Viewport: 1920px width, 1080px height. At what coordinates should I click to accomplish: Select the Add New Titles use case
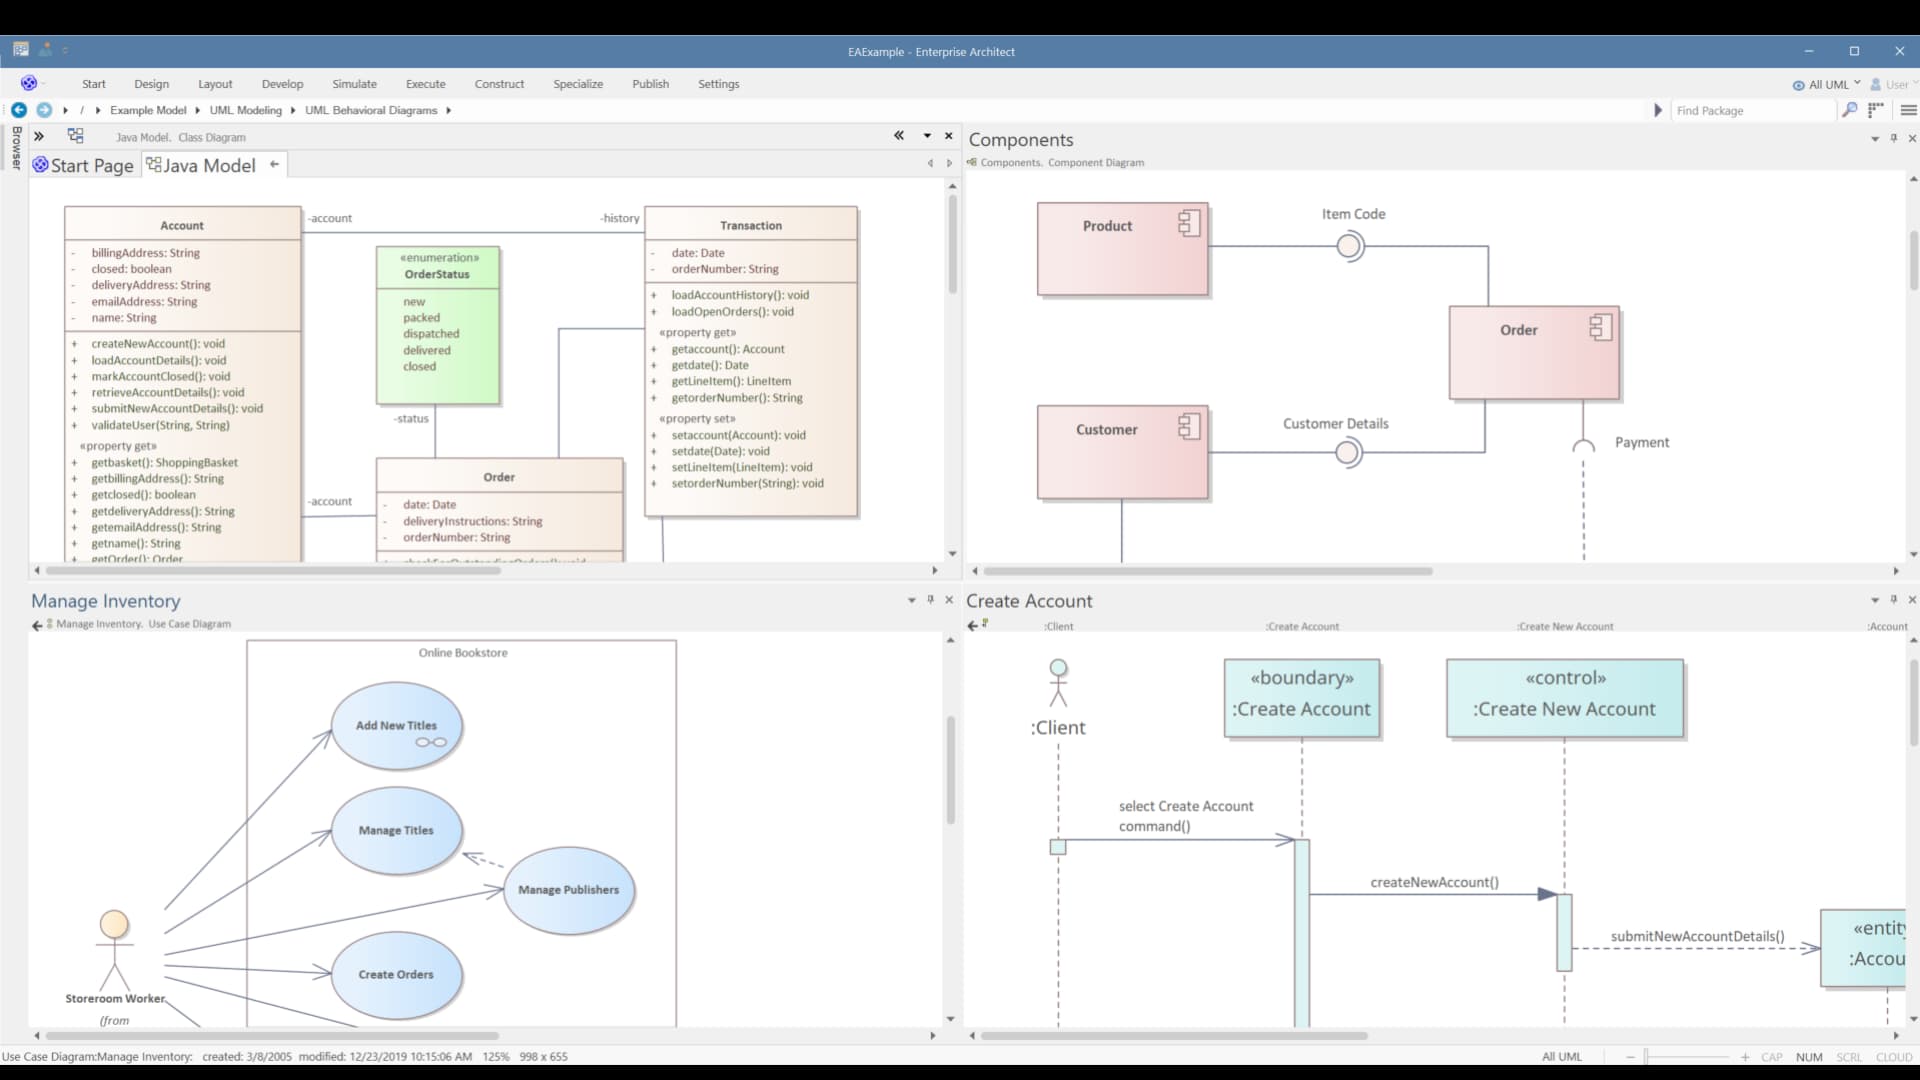397,726
